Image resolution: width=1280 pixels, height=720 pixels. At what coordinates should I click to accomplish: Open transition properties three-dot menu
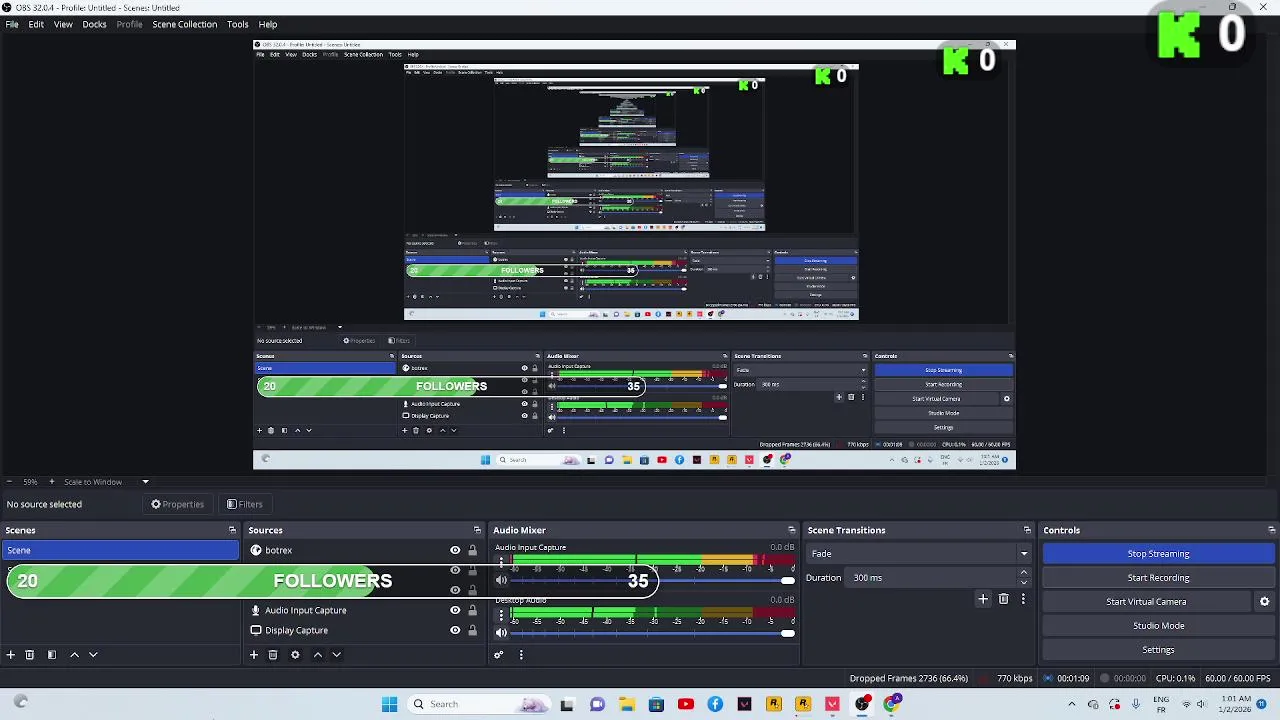click(1023, 599)
